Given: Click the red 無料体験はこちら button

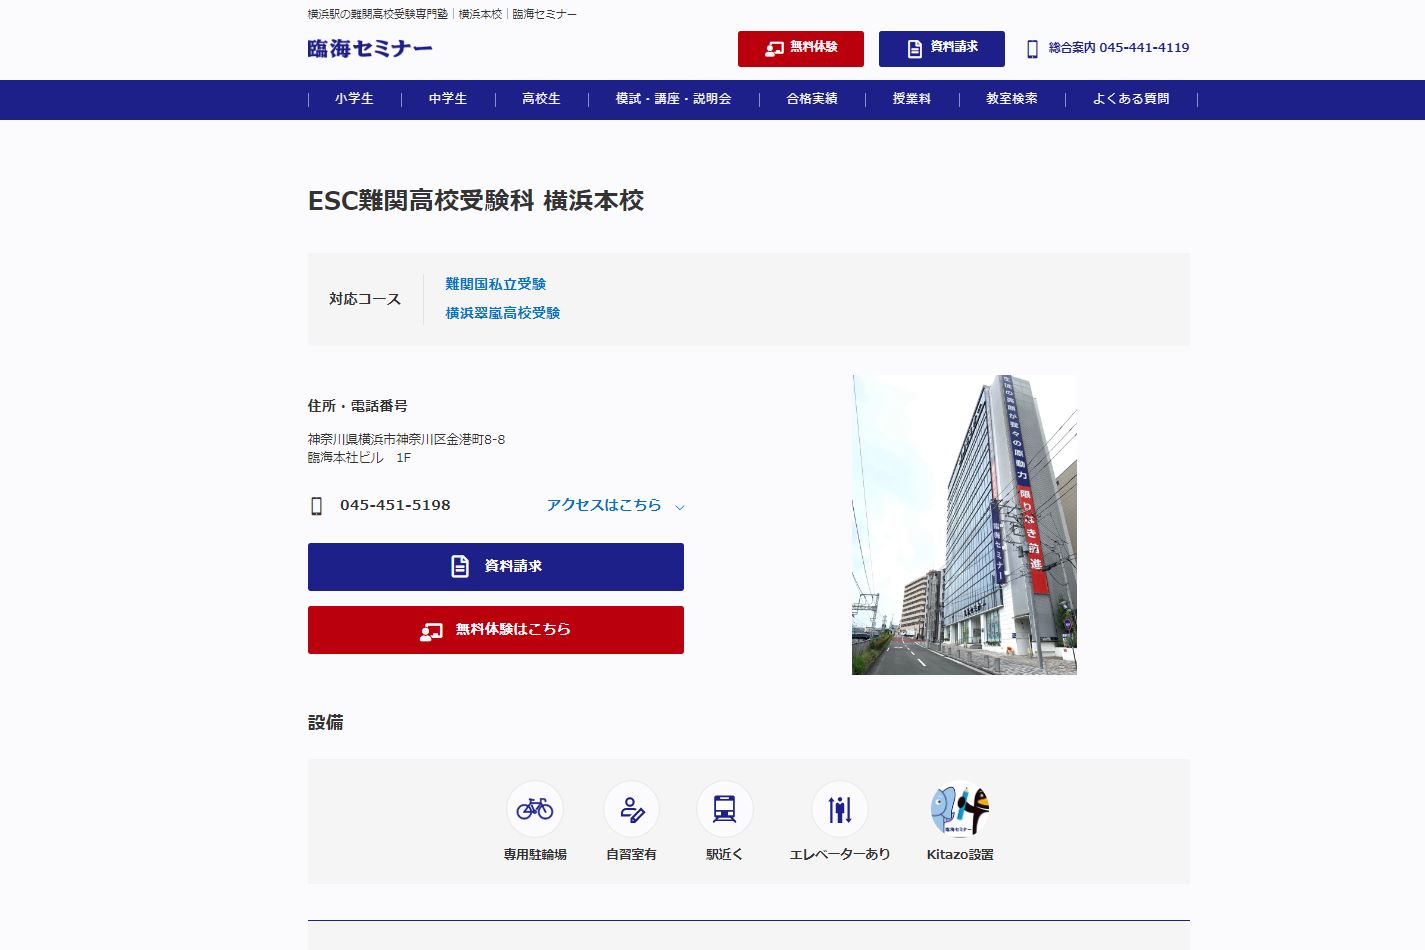Looking at the screenshot, I should tap(496, 630).
